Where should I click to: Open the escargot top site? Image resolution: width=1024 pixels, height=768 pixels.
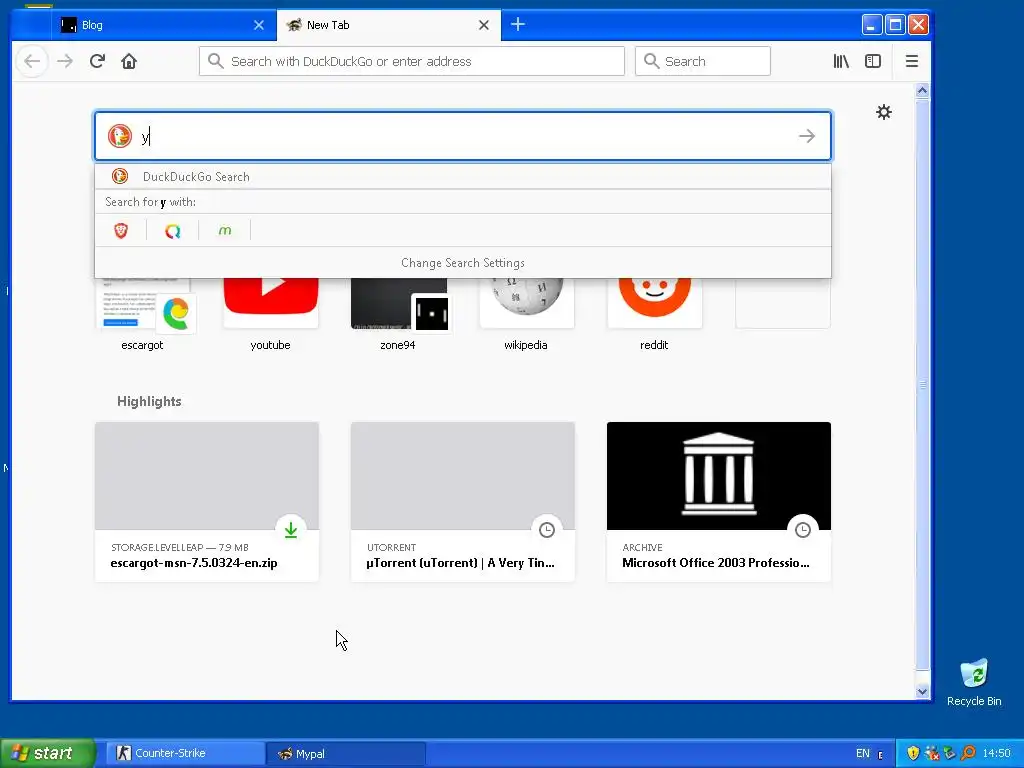tap(142, 313)
